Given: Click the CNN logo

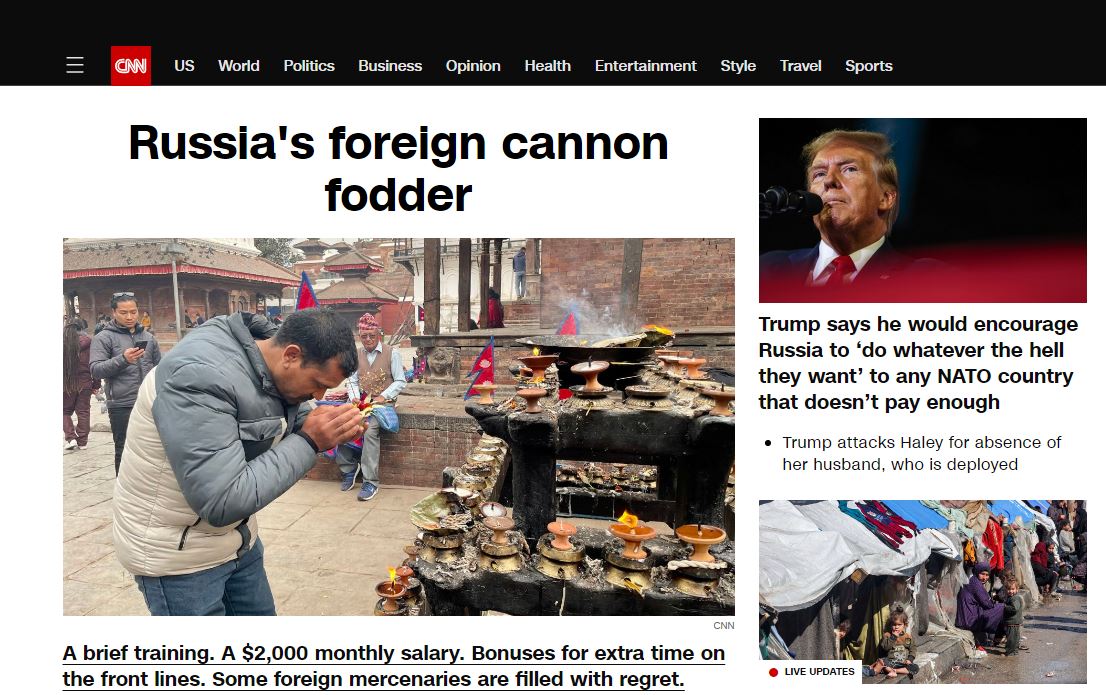Looking at the screenshot, I should 130,66.
